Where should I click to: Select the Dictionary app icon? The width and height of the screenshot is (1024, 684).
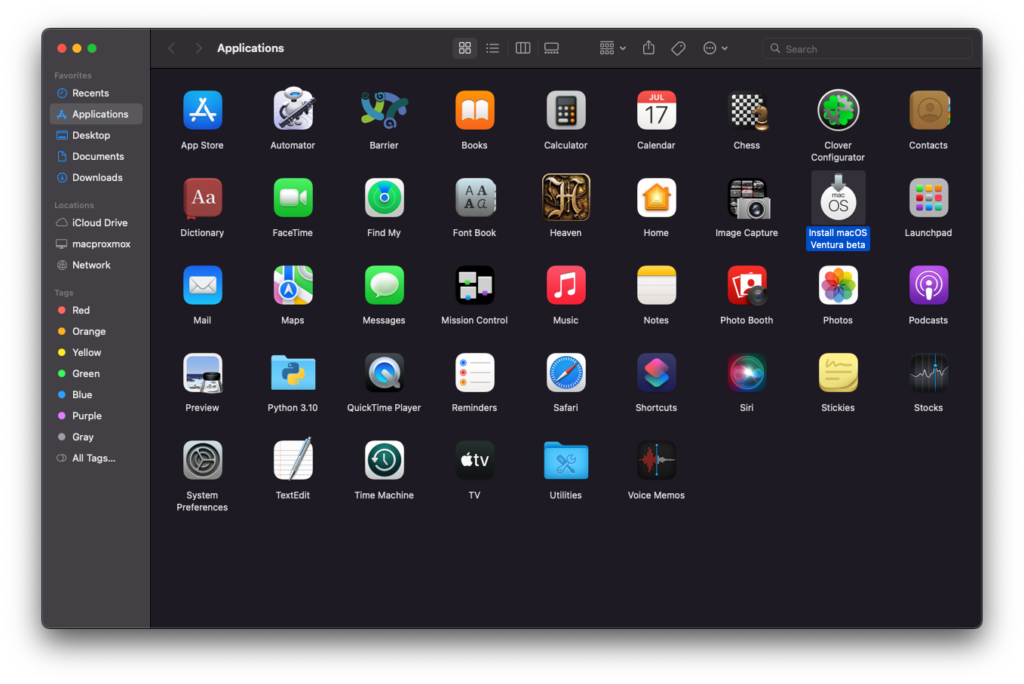point(202,198)
